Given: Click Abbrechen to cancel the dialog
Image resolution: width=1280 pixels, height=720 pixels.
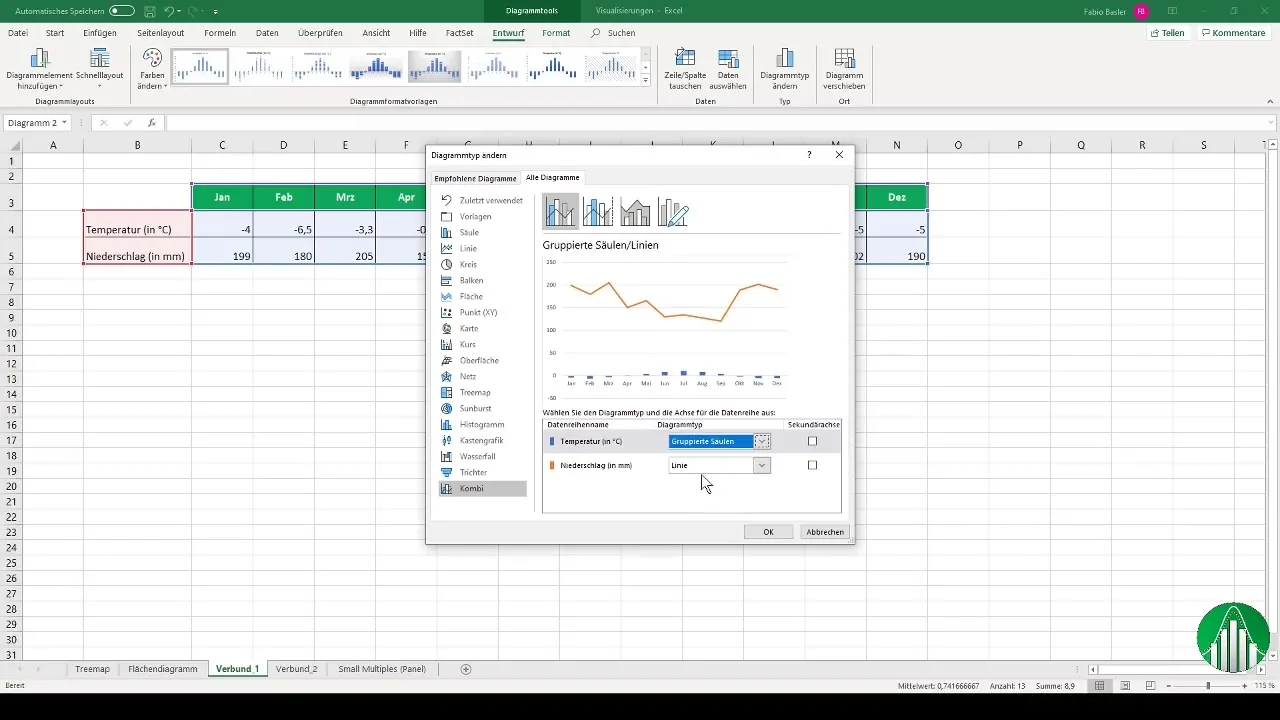Looking at the screenshot, I should click(x=825, y=532).
